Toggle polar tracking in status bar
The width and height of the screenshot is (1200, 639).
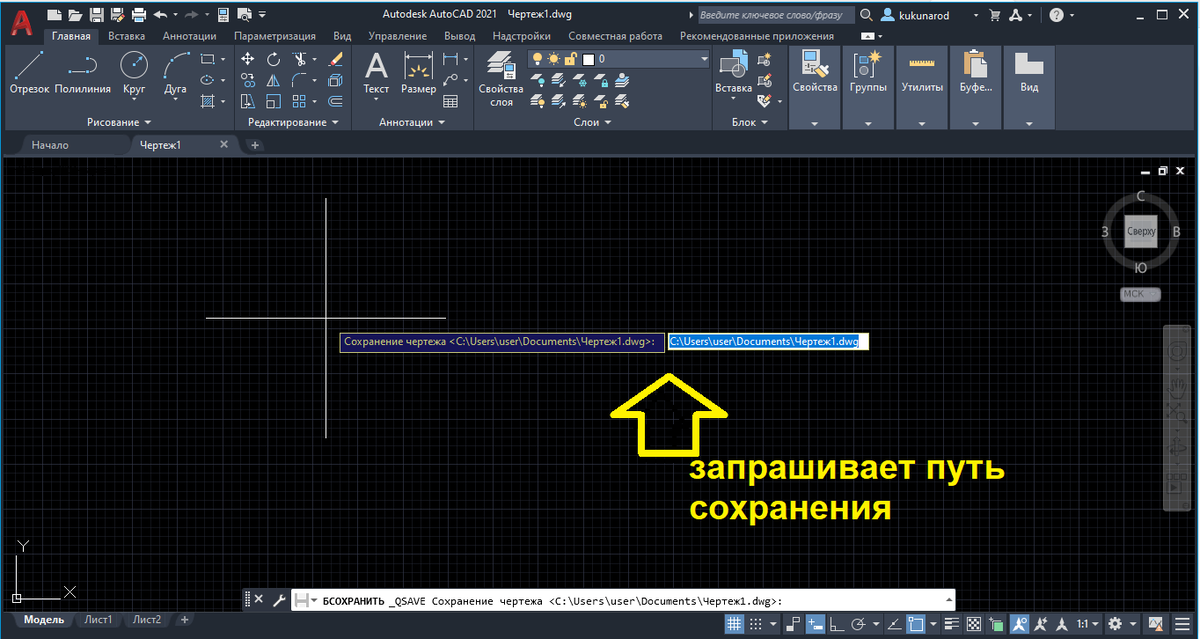click(858, 623)
